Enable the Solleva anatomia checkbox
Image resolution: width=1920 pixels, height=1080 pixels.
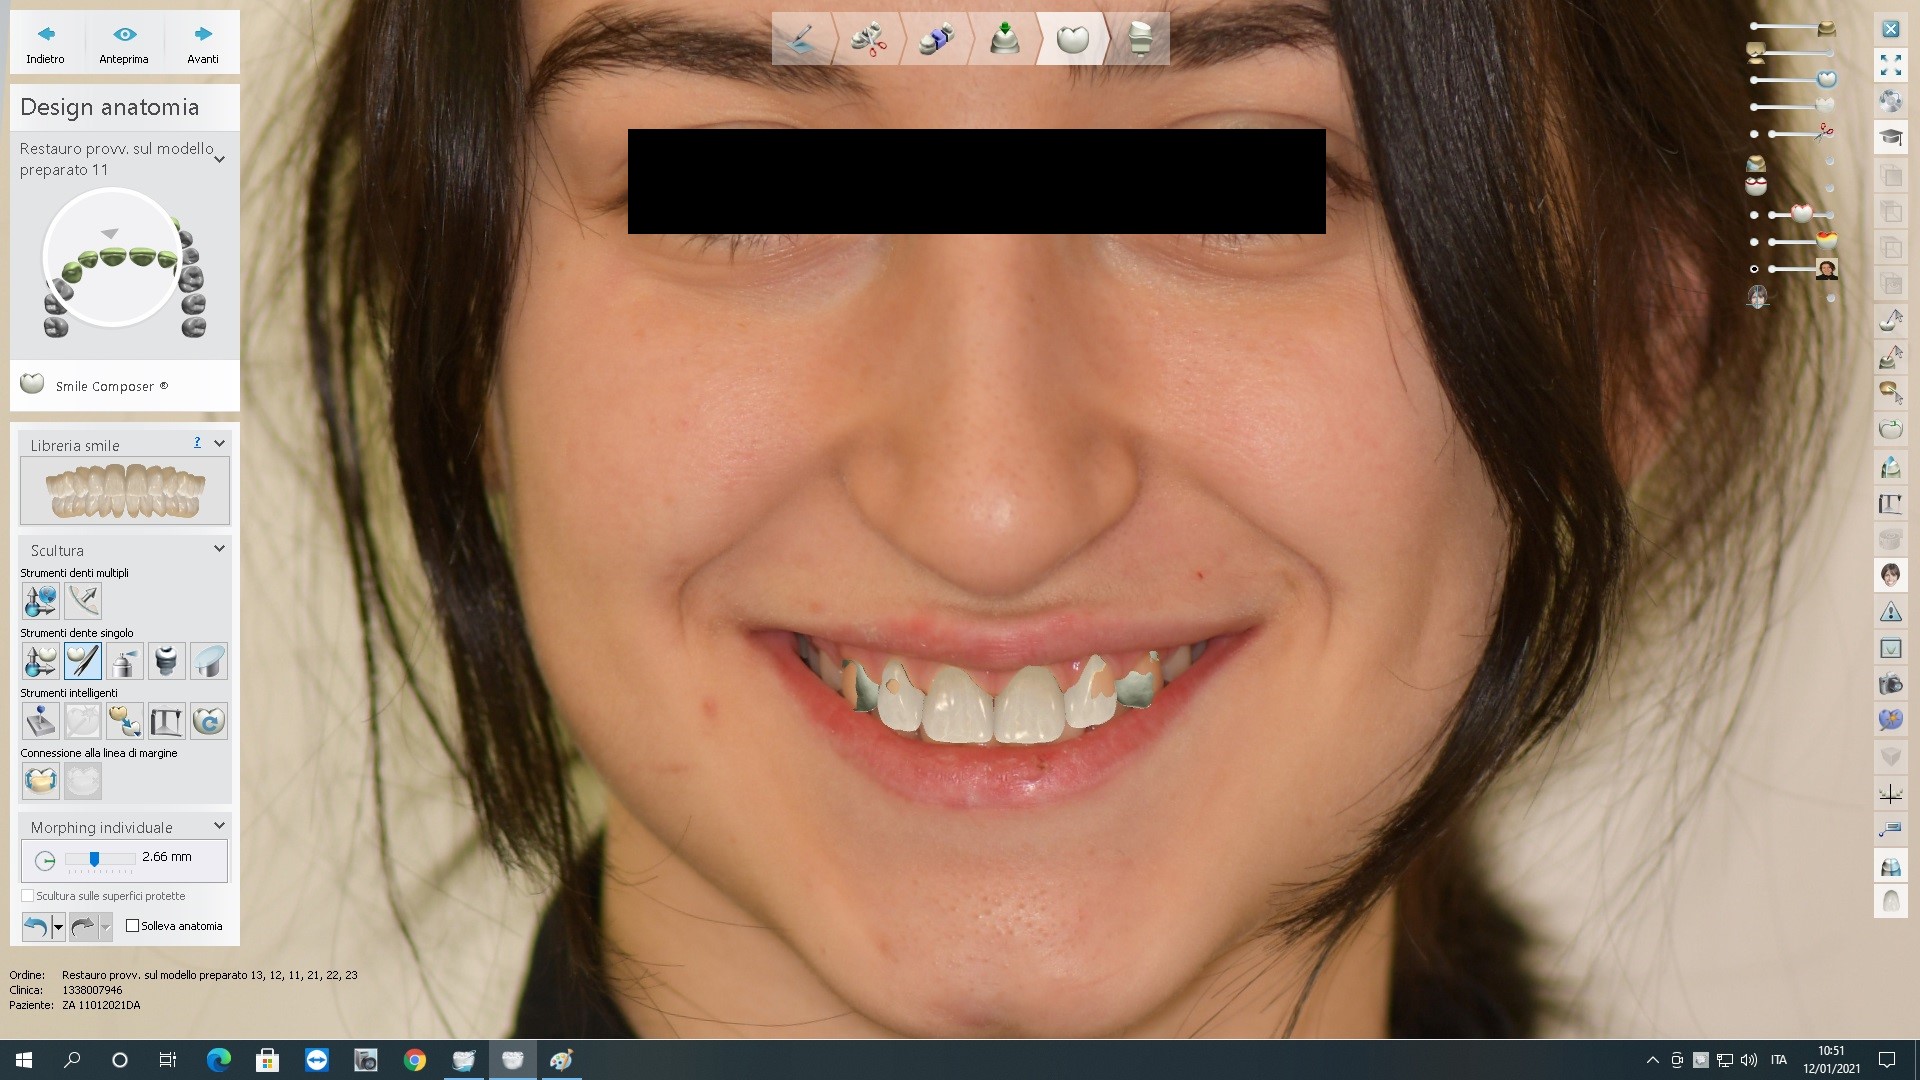pyautogui.click(x=132, y=926)
